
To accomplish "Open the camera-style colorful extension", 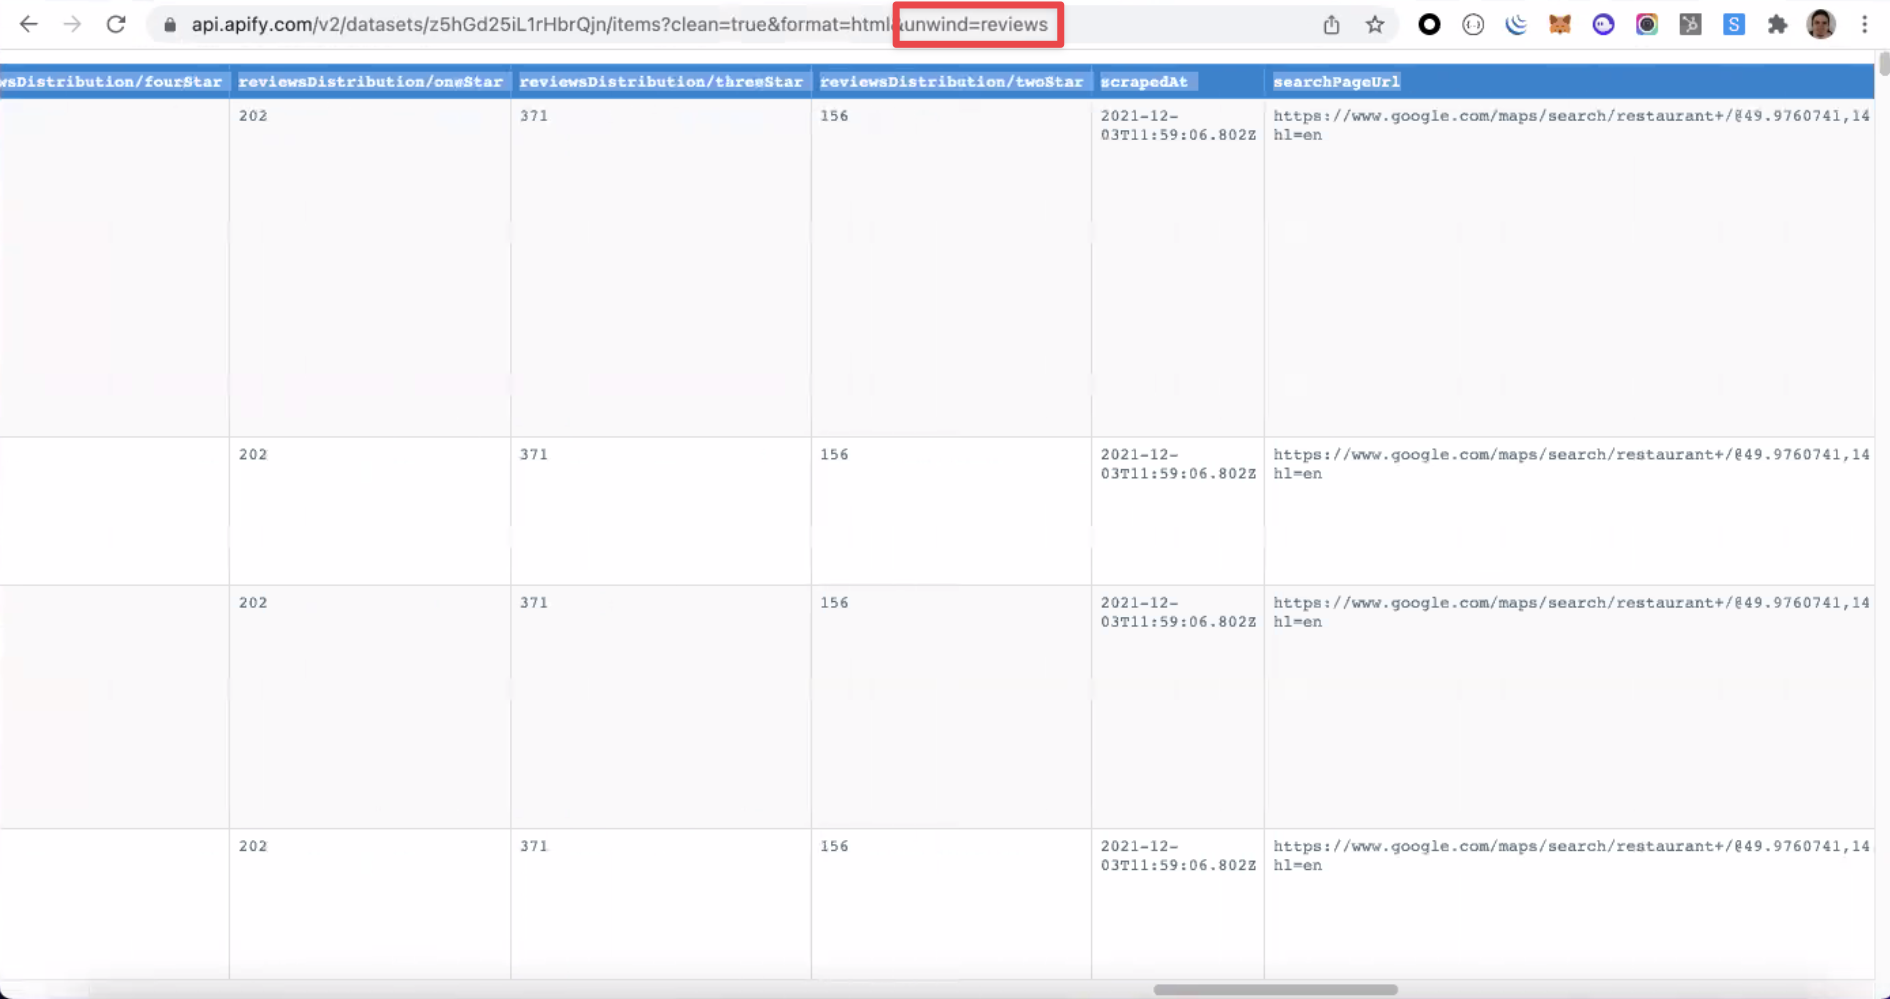I will tap(1647, 24).
